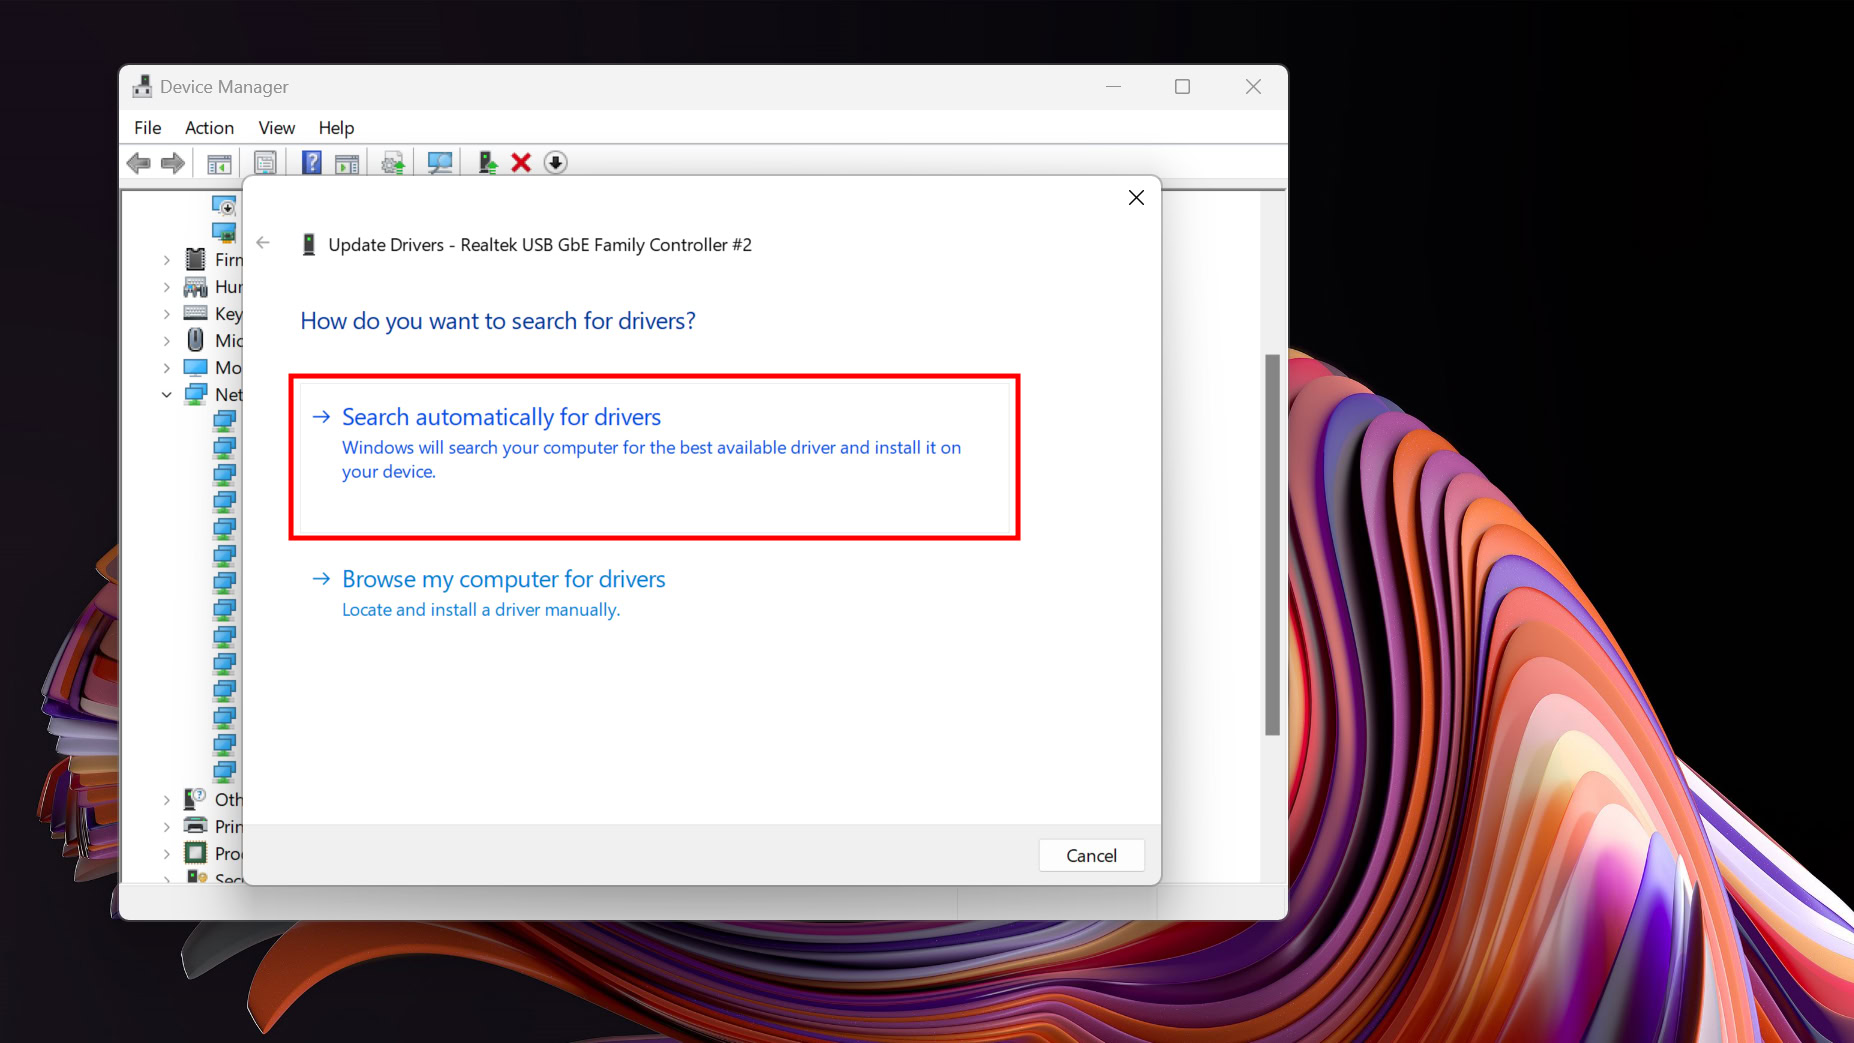The width and height of the screenshot is (1854, 1043).
Task: Select the Mice icon in the tree
Action: (196, 340)
